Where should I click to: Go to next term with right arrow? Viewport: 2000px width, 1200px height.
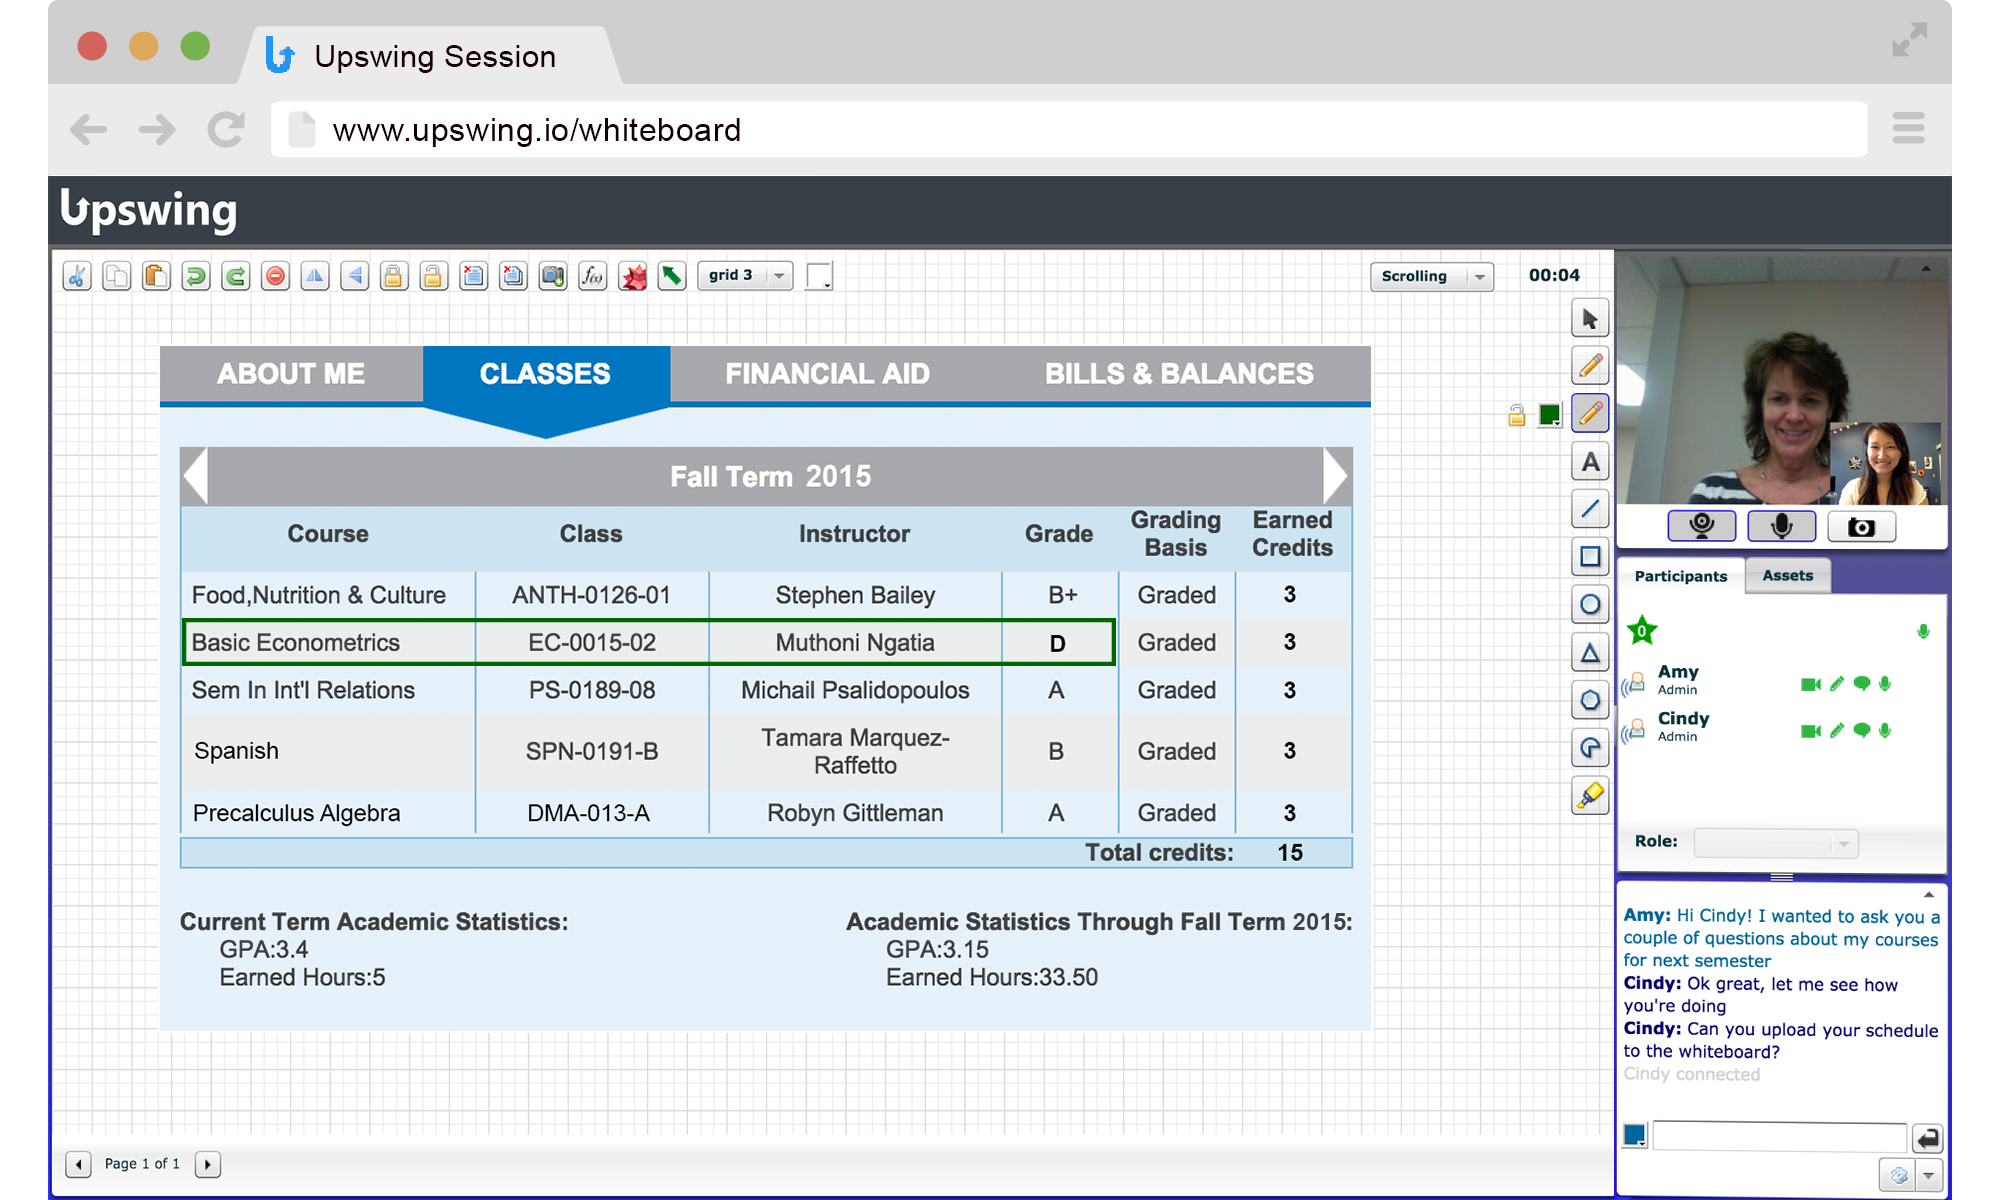coord(1336,476)
